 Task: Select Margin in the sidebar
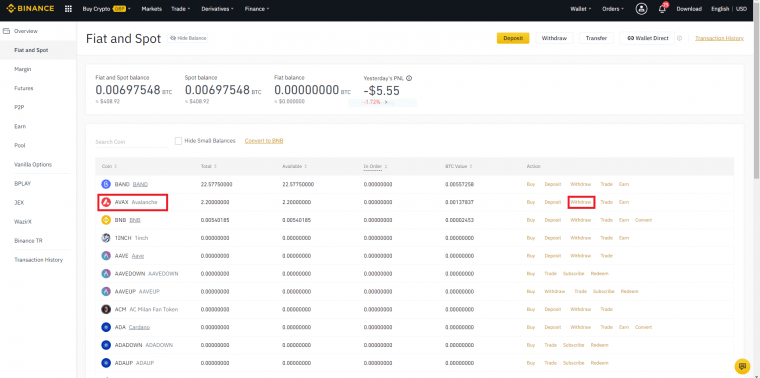[x=23, y=69]
